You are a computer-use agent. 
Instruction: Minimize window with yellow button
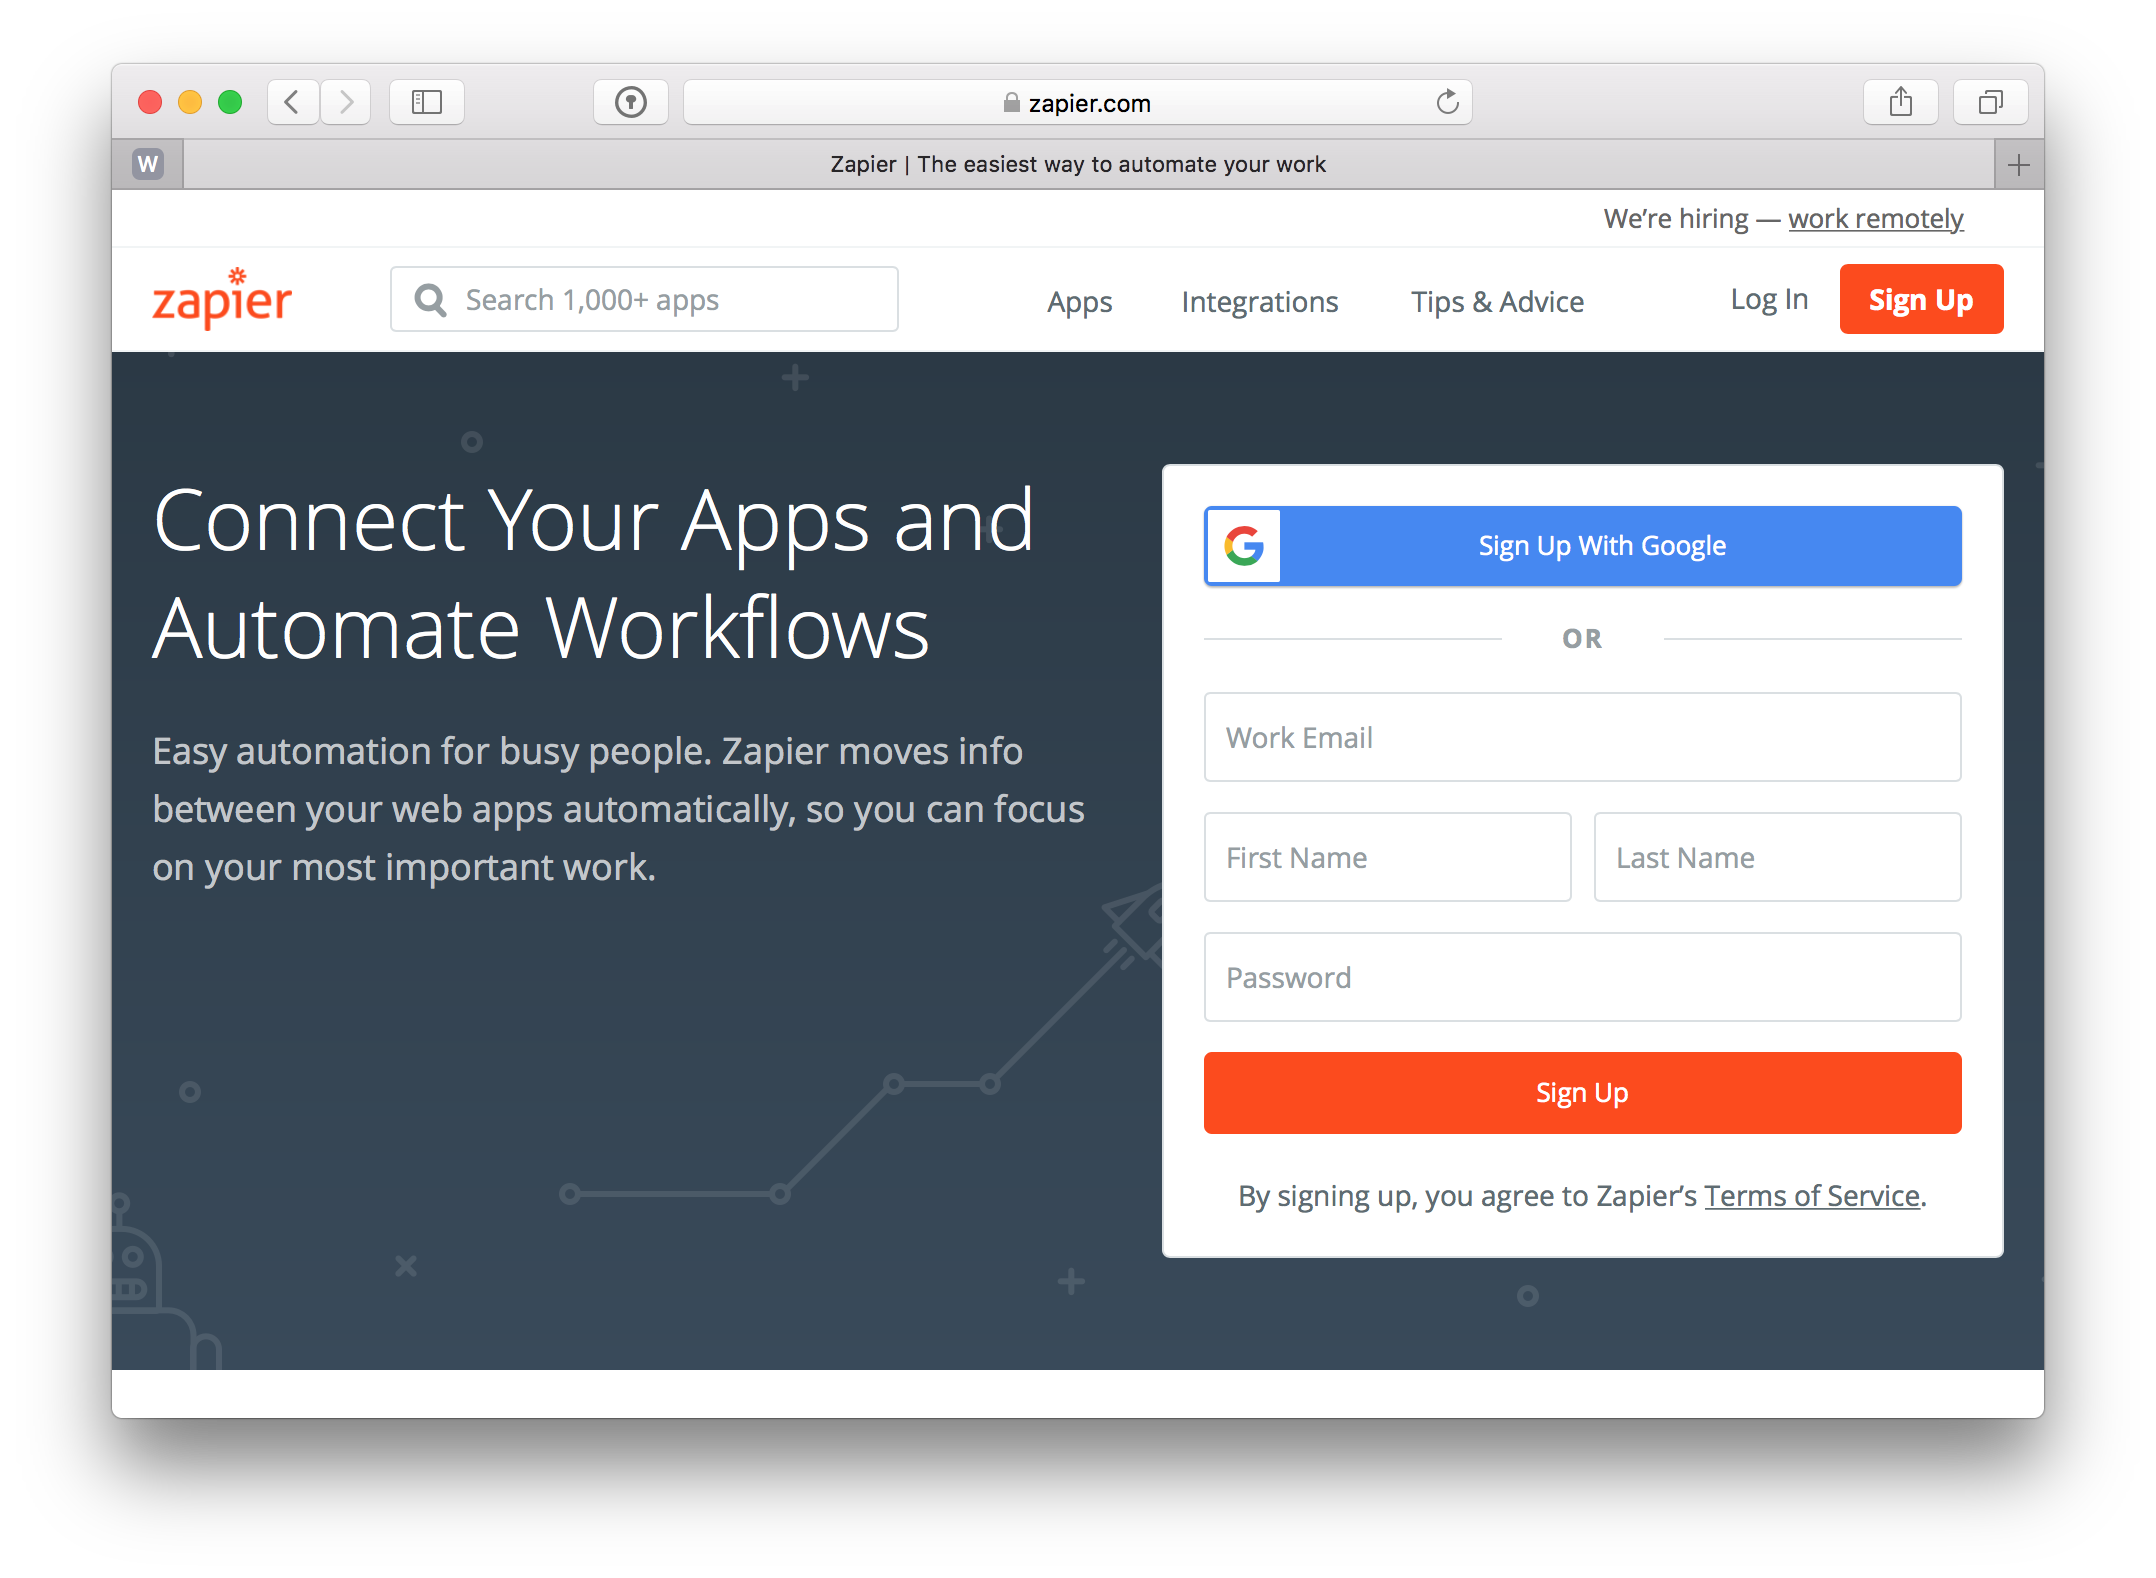[x=190, y=102]
